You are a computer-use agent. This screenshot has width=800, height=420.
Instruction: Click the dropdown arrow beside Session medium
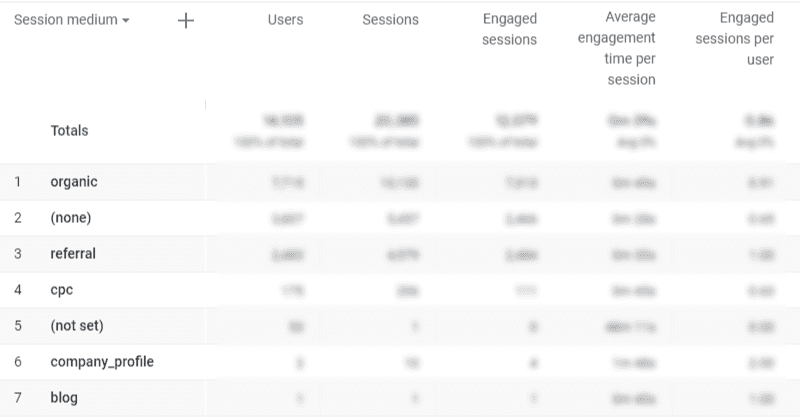click(126, 21)
